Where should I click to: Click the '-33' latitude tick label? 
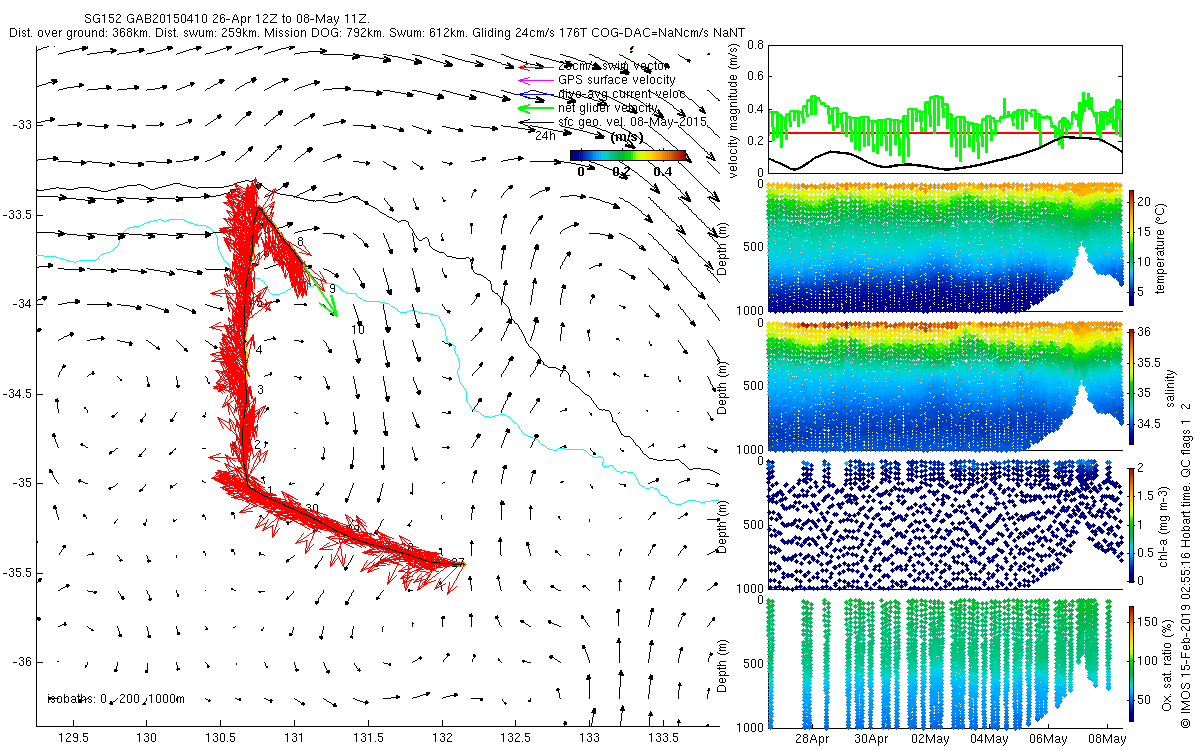(x=21, y=124)
